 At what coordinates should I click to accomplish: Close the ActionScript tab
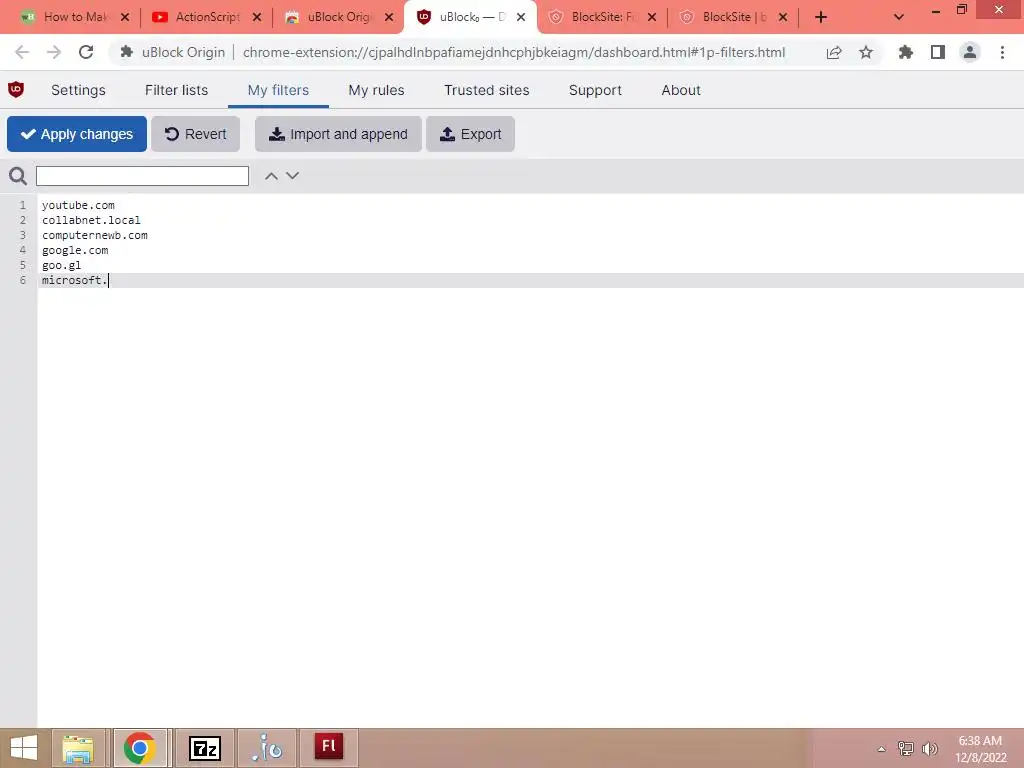[x=257, y=18]
